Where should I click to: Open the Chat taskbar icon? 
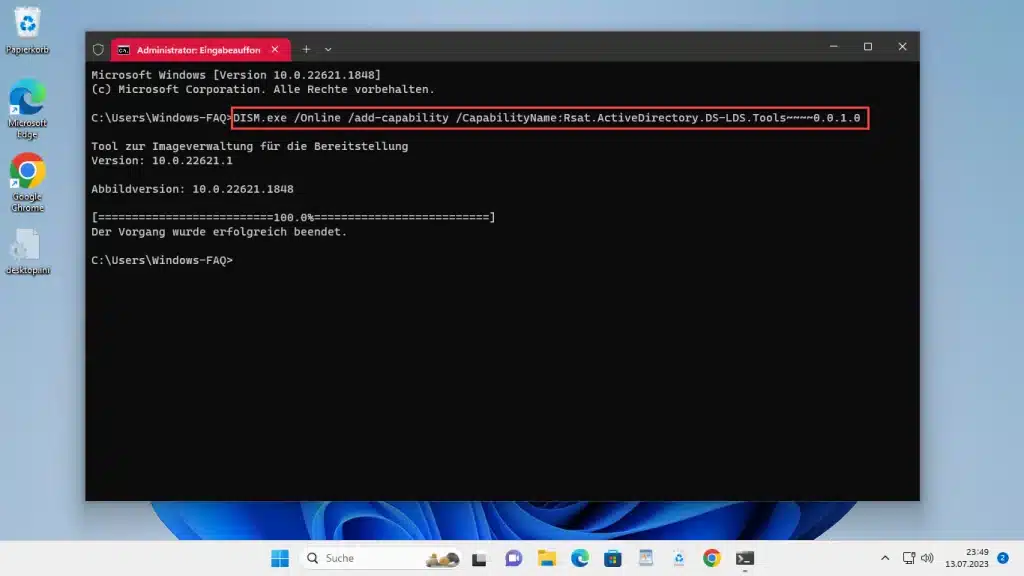tap(513, 558)
